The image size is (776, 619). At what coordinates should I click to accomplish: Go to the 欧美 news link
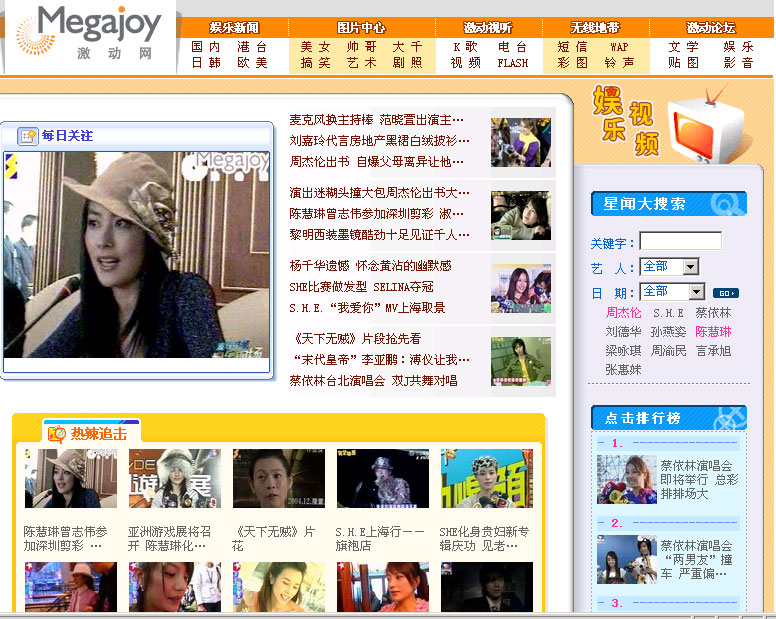[x=252, y=63]
